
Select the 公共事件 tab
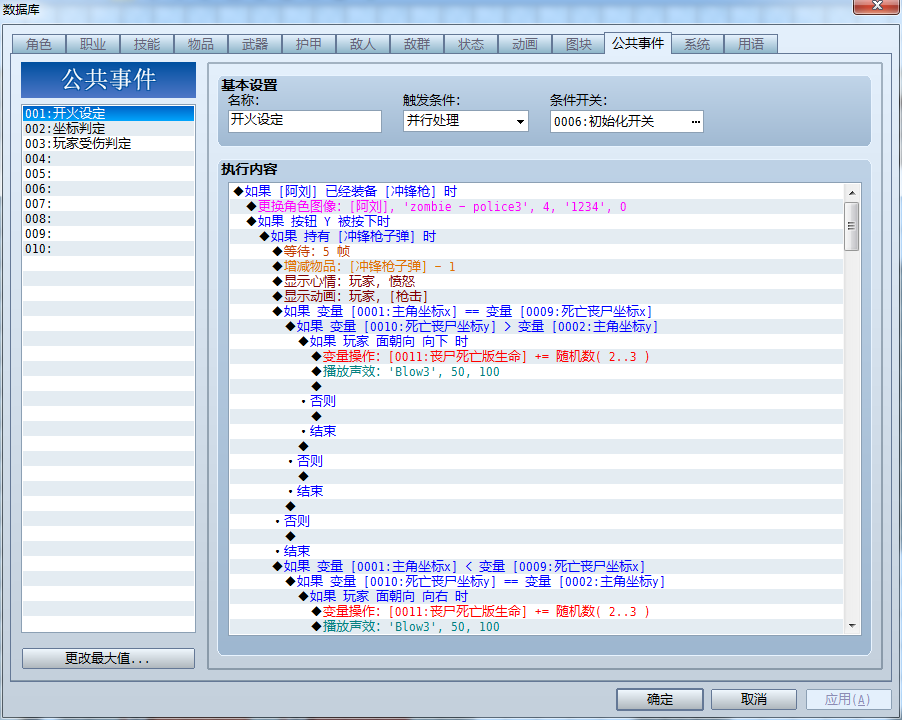[x=638, y=43]
